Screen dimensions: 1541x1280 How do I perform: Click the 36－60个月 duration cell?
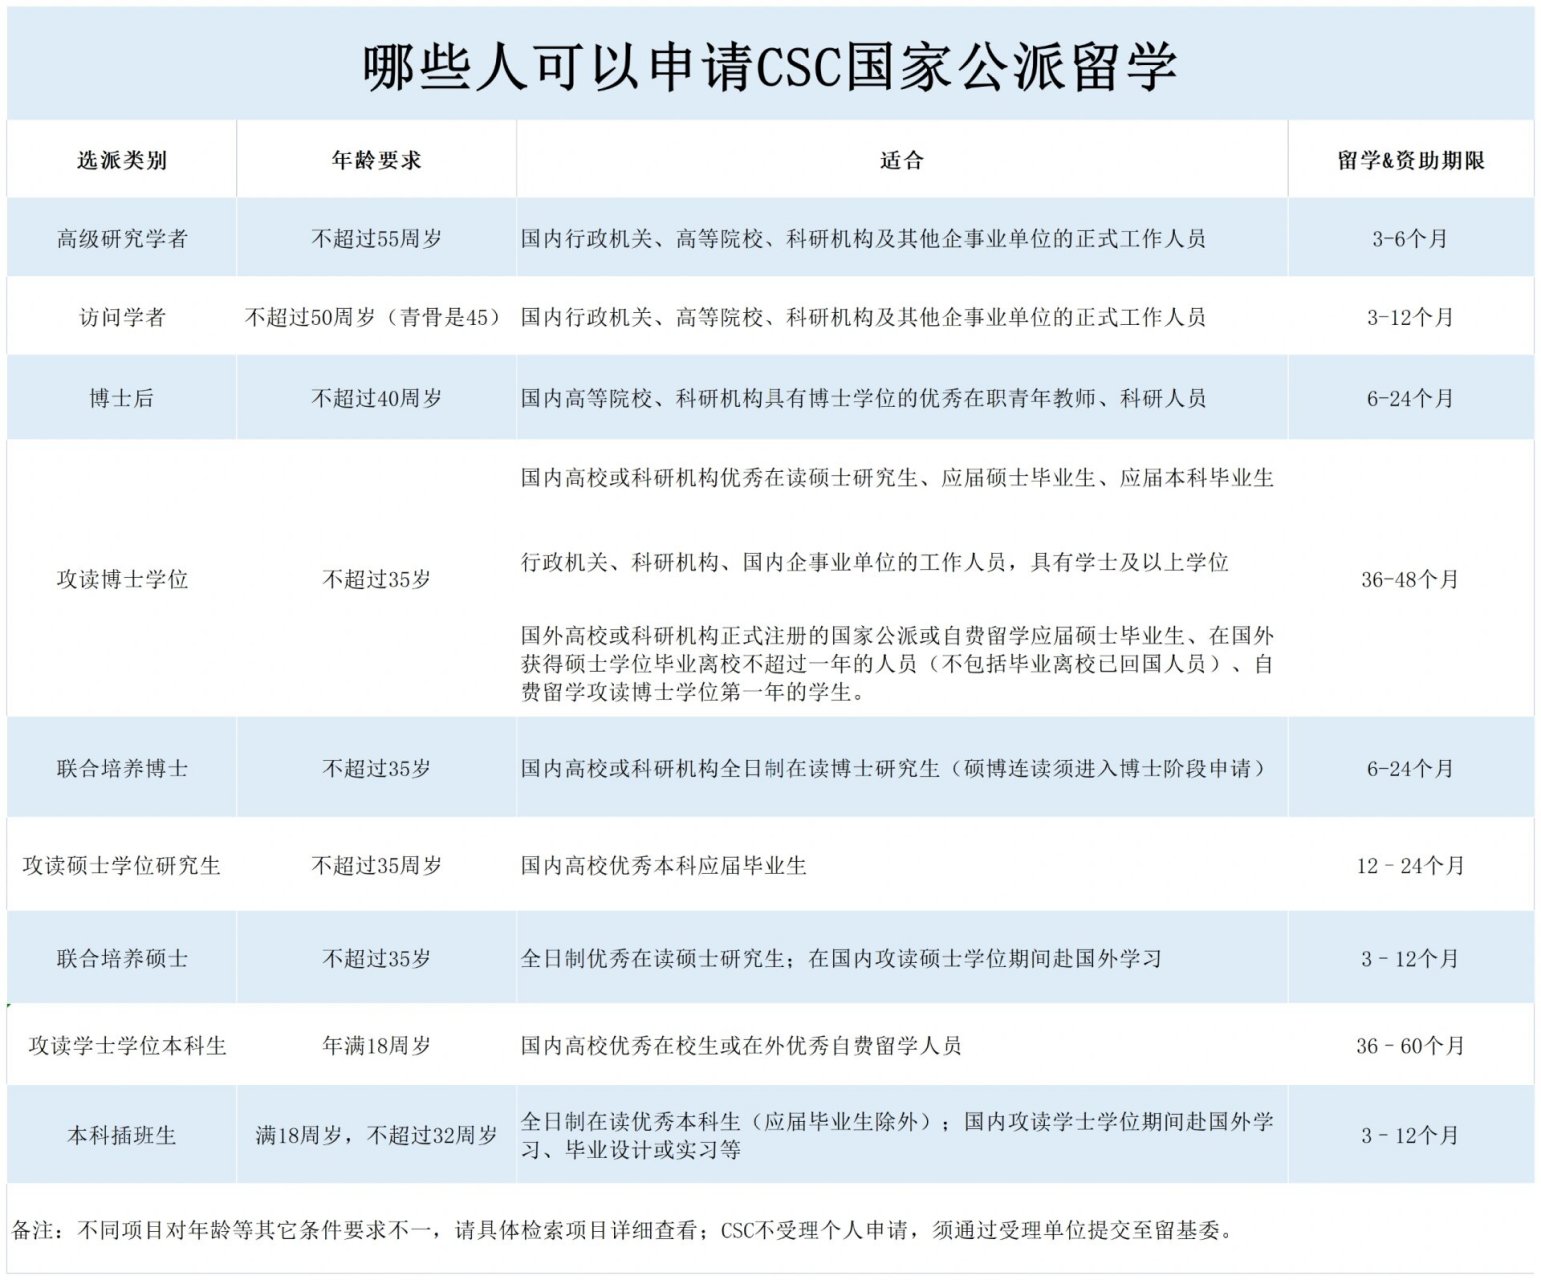[x=1410, y=1045]
